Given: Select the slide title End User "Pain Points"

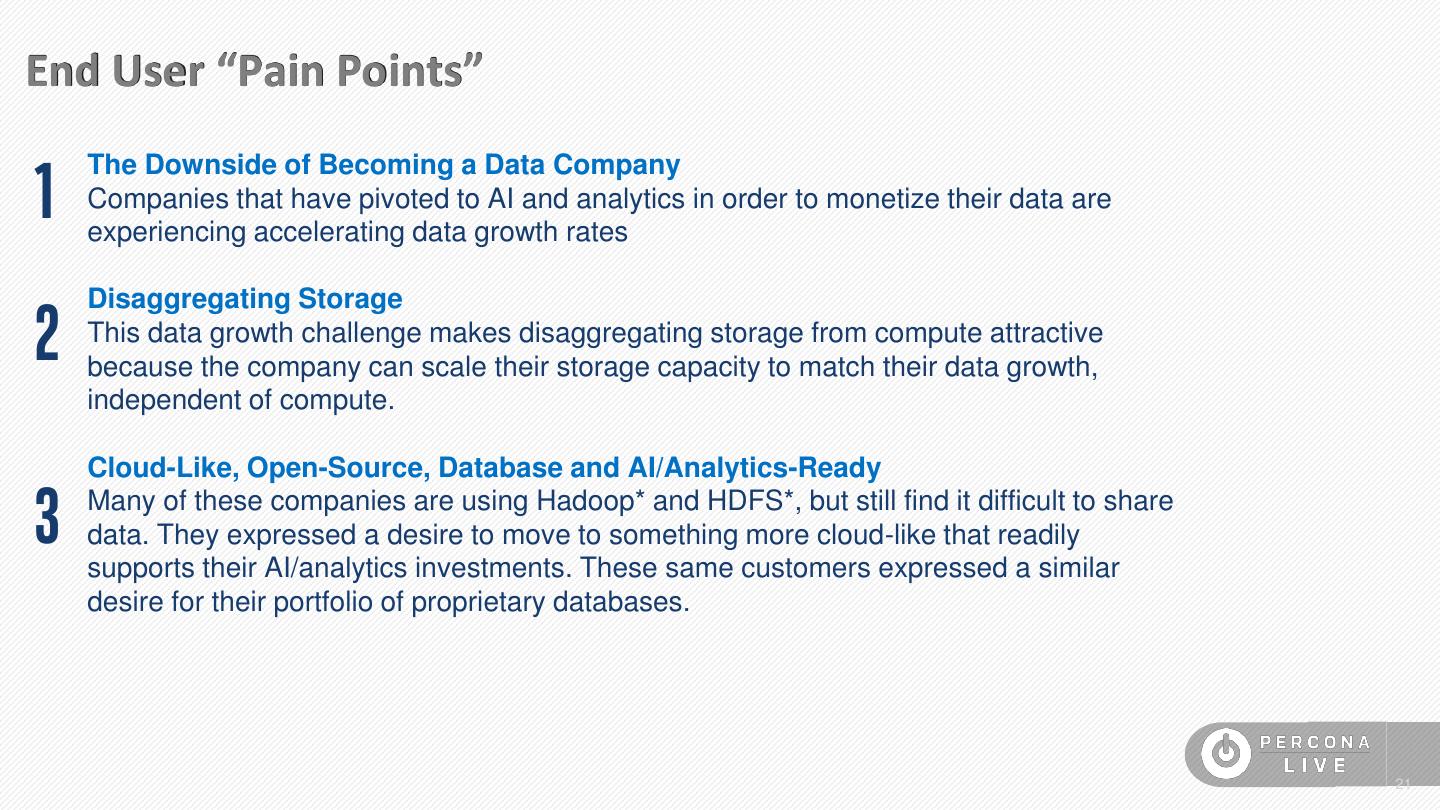Looking at the screenshot, I should pos(255,71).
